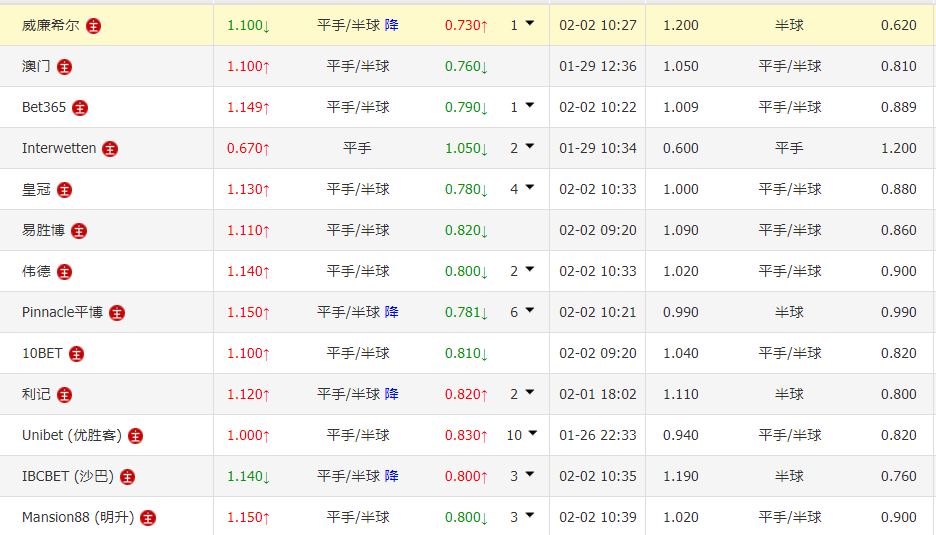Click the blue 降 indicator in 利记 row
936x535 pixels.
pos(392,394)
